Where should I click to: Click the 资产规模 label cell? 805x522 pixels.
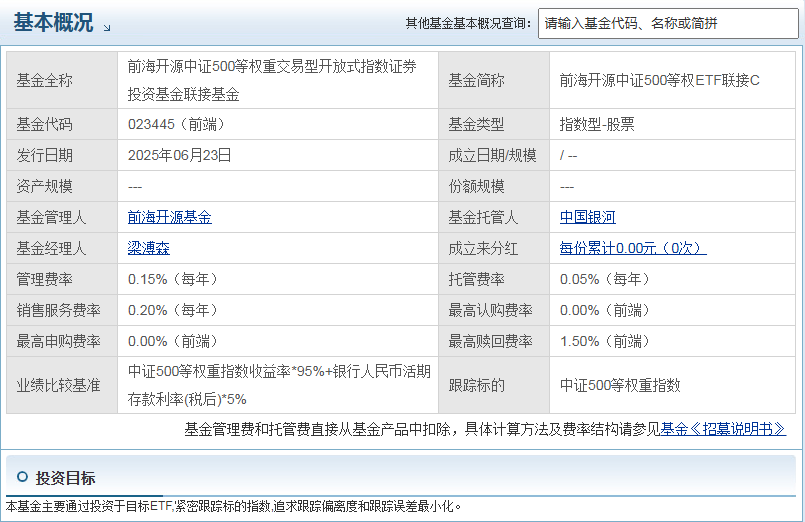point(62,186)
